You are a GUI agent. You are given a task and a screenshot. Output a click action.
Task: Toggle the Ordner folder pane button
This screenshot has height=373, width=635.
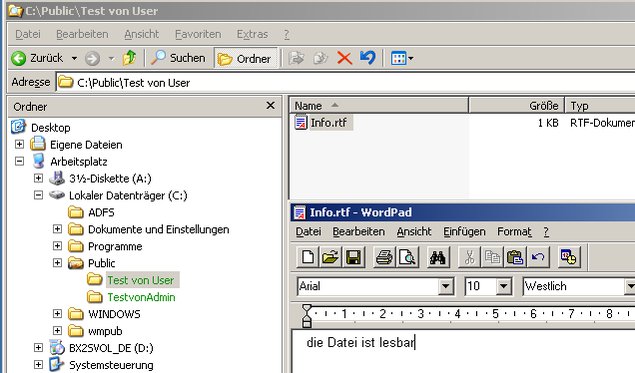click(x=245, y=59)
